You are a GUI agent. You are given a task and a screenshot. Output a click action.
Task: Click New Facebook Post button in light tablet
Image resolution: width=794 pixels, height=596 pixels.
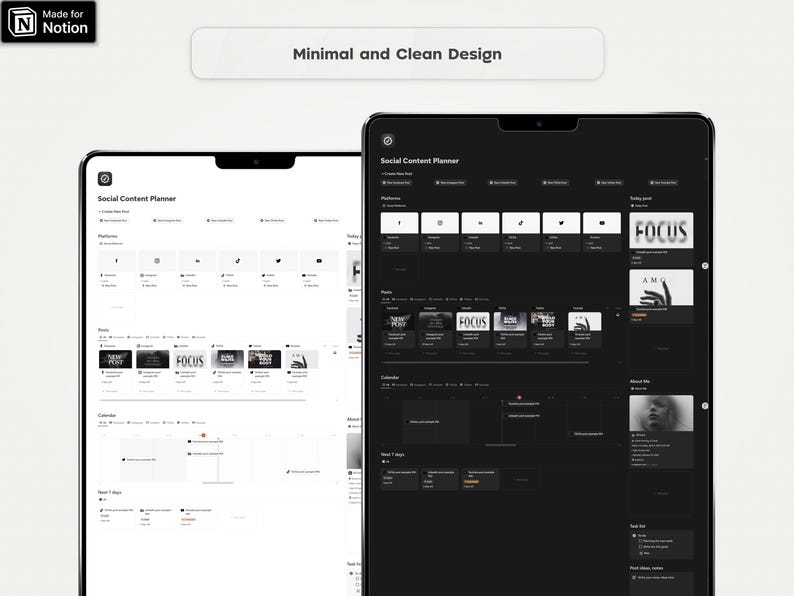pos(113,221)
